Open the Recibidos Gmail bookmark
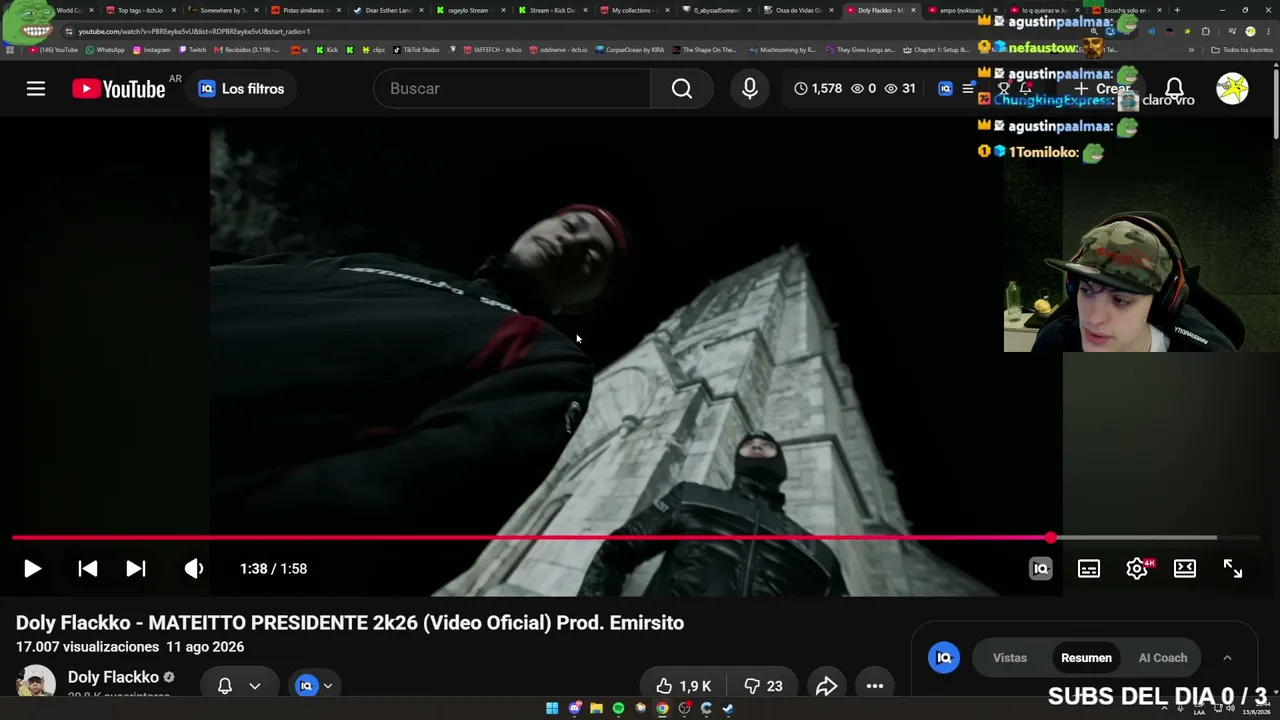The image size is (1280, 720). pos(246,49)
